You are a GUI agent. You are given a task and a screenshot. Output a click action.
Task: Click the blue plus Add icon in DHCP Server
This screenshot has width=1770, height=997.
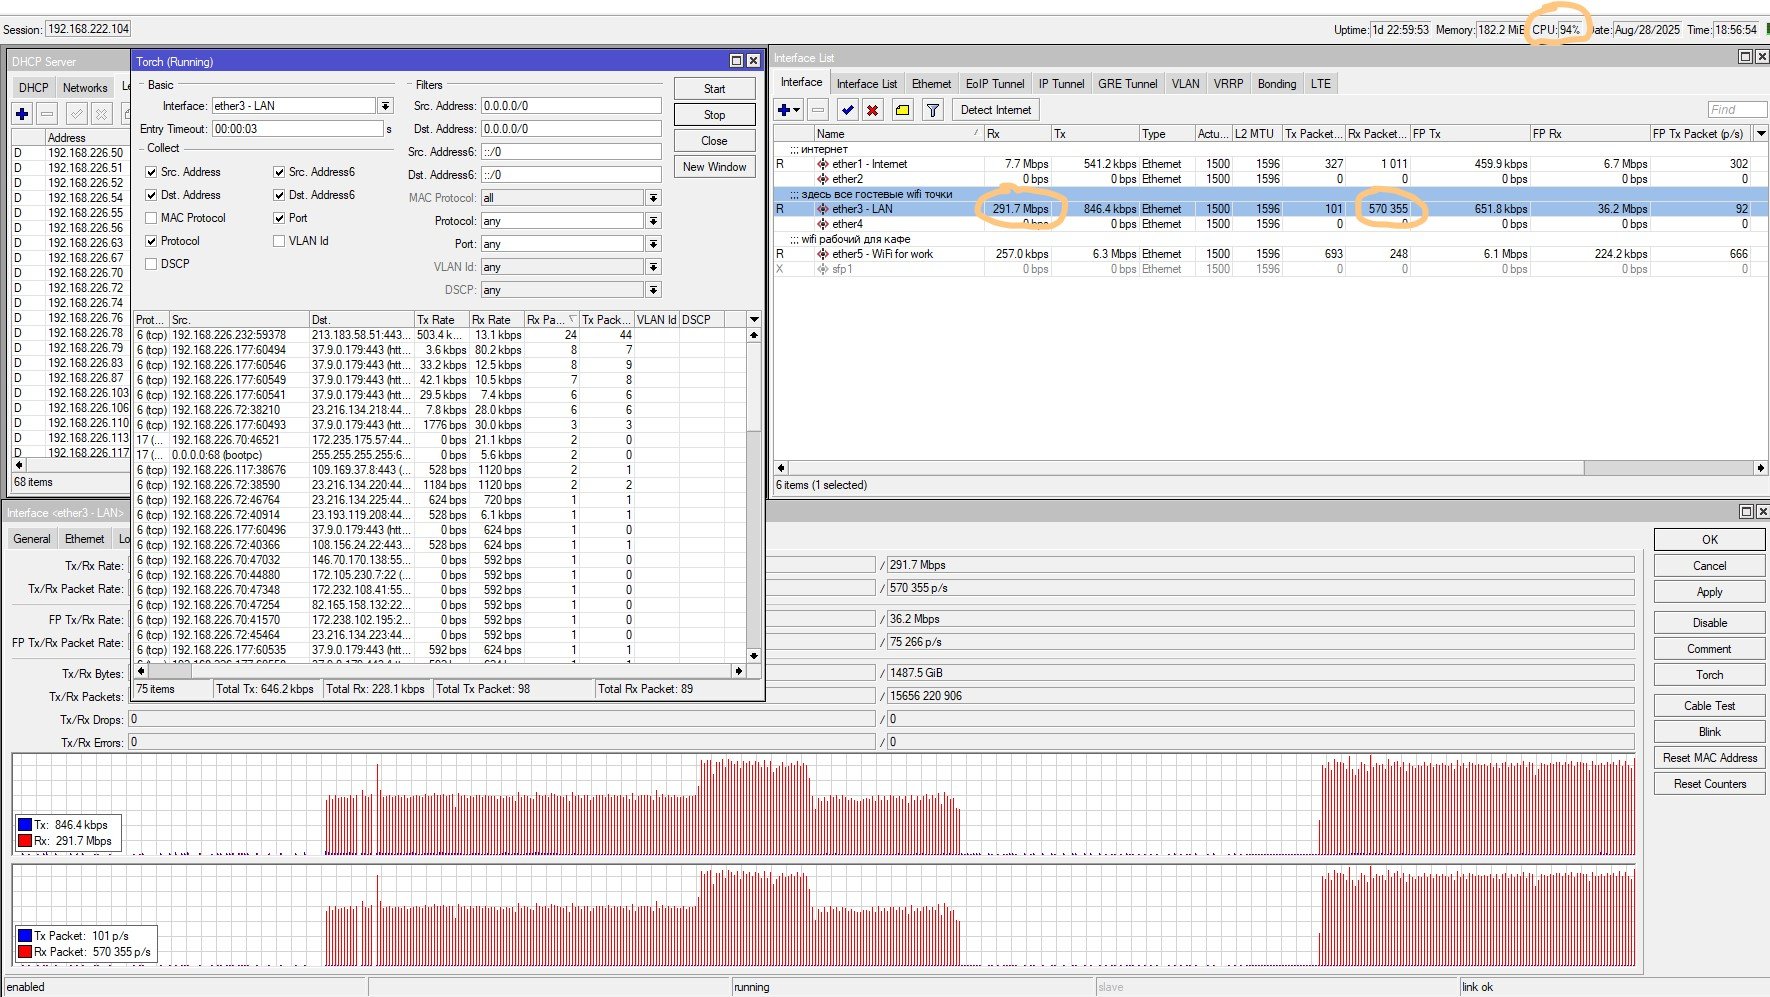coord(22,114)
